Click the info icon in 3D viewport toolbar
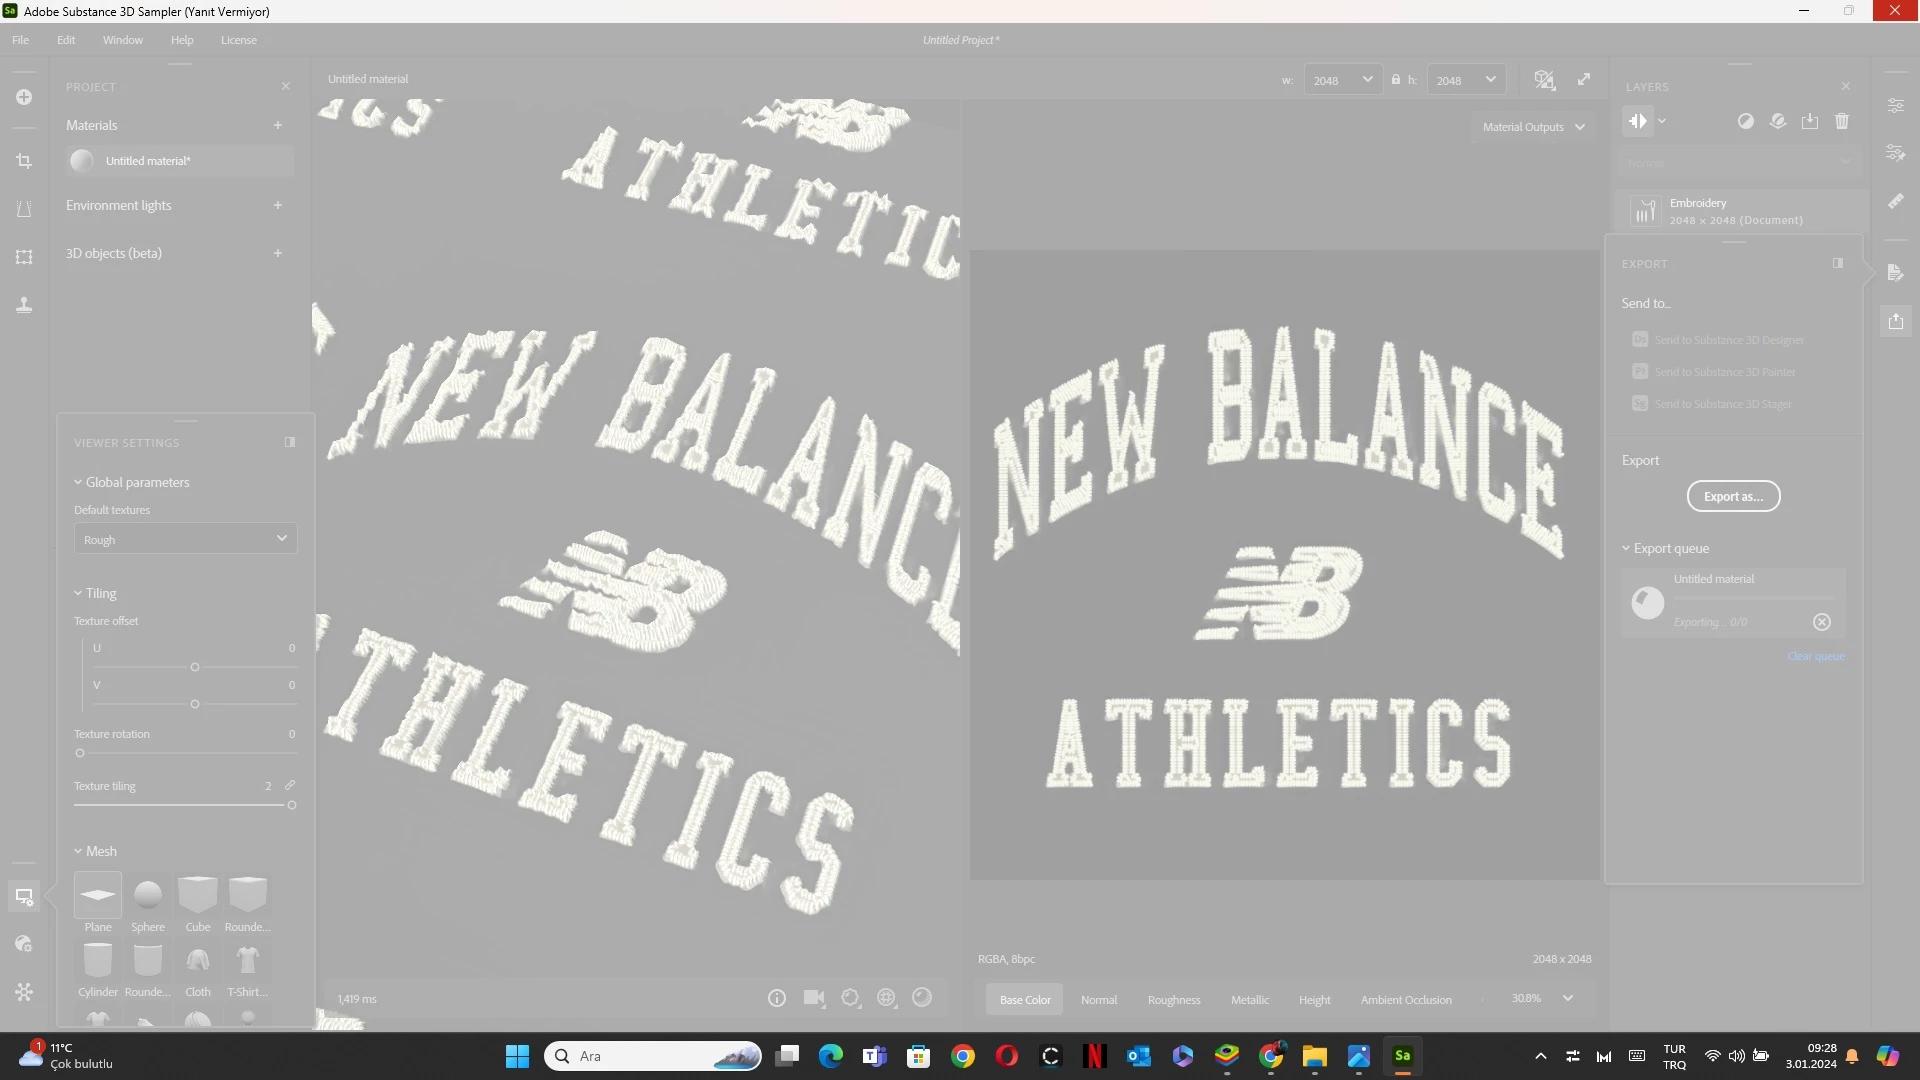Image resolution: width=1920 pixels, height=1080 pixels. 777,998
